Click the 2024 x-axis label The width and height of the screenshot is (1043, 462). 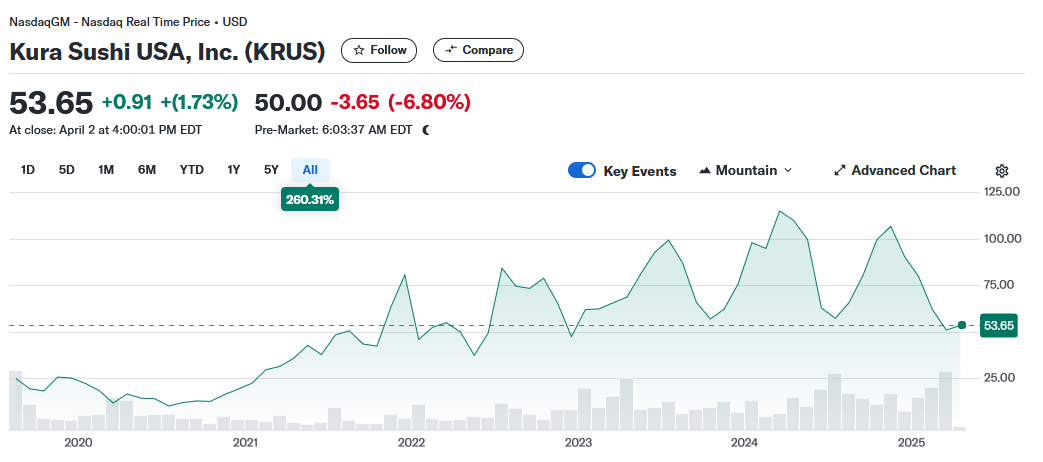point(744,443)
